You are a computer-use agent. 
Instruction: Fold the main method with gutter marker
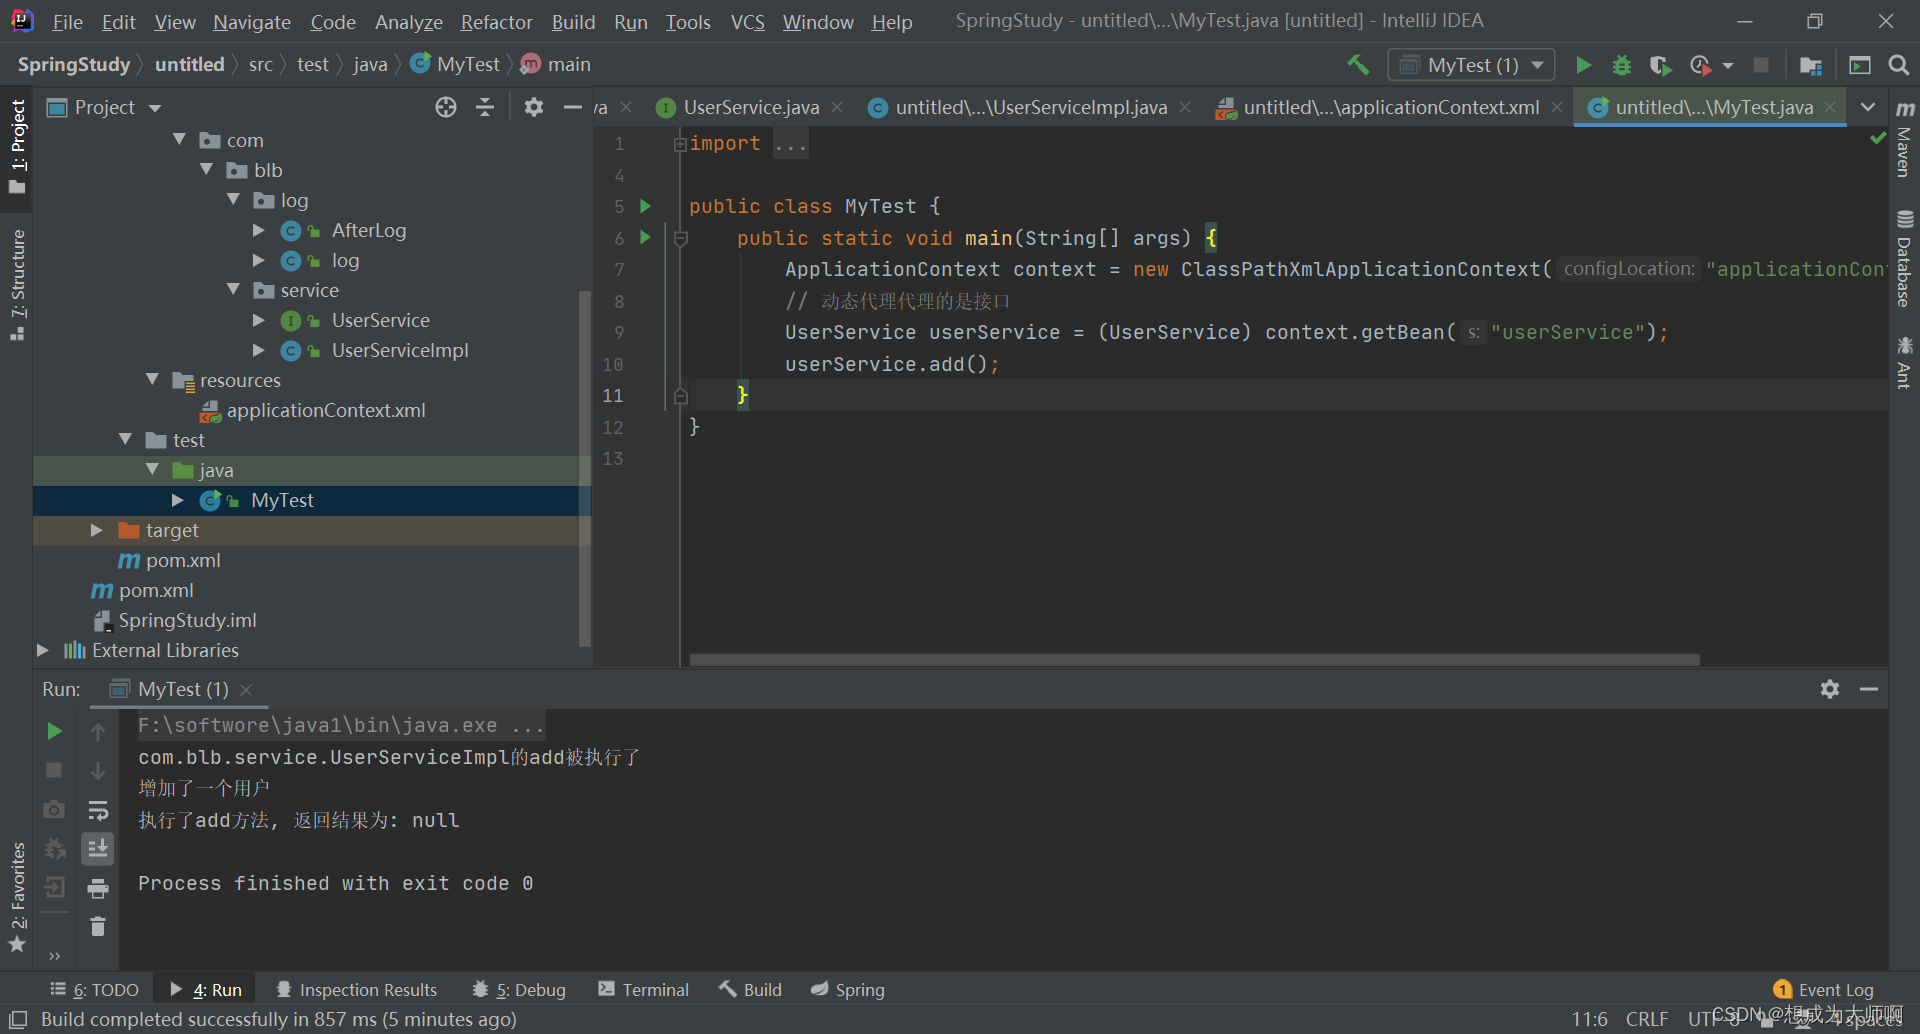(x=680, y=238)
